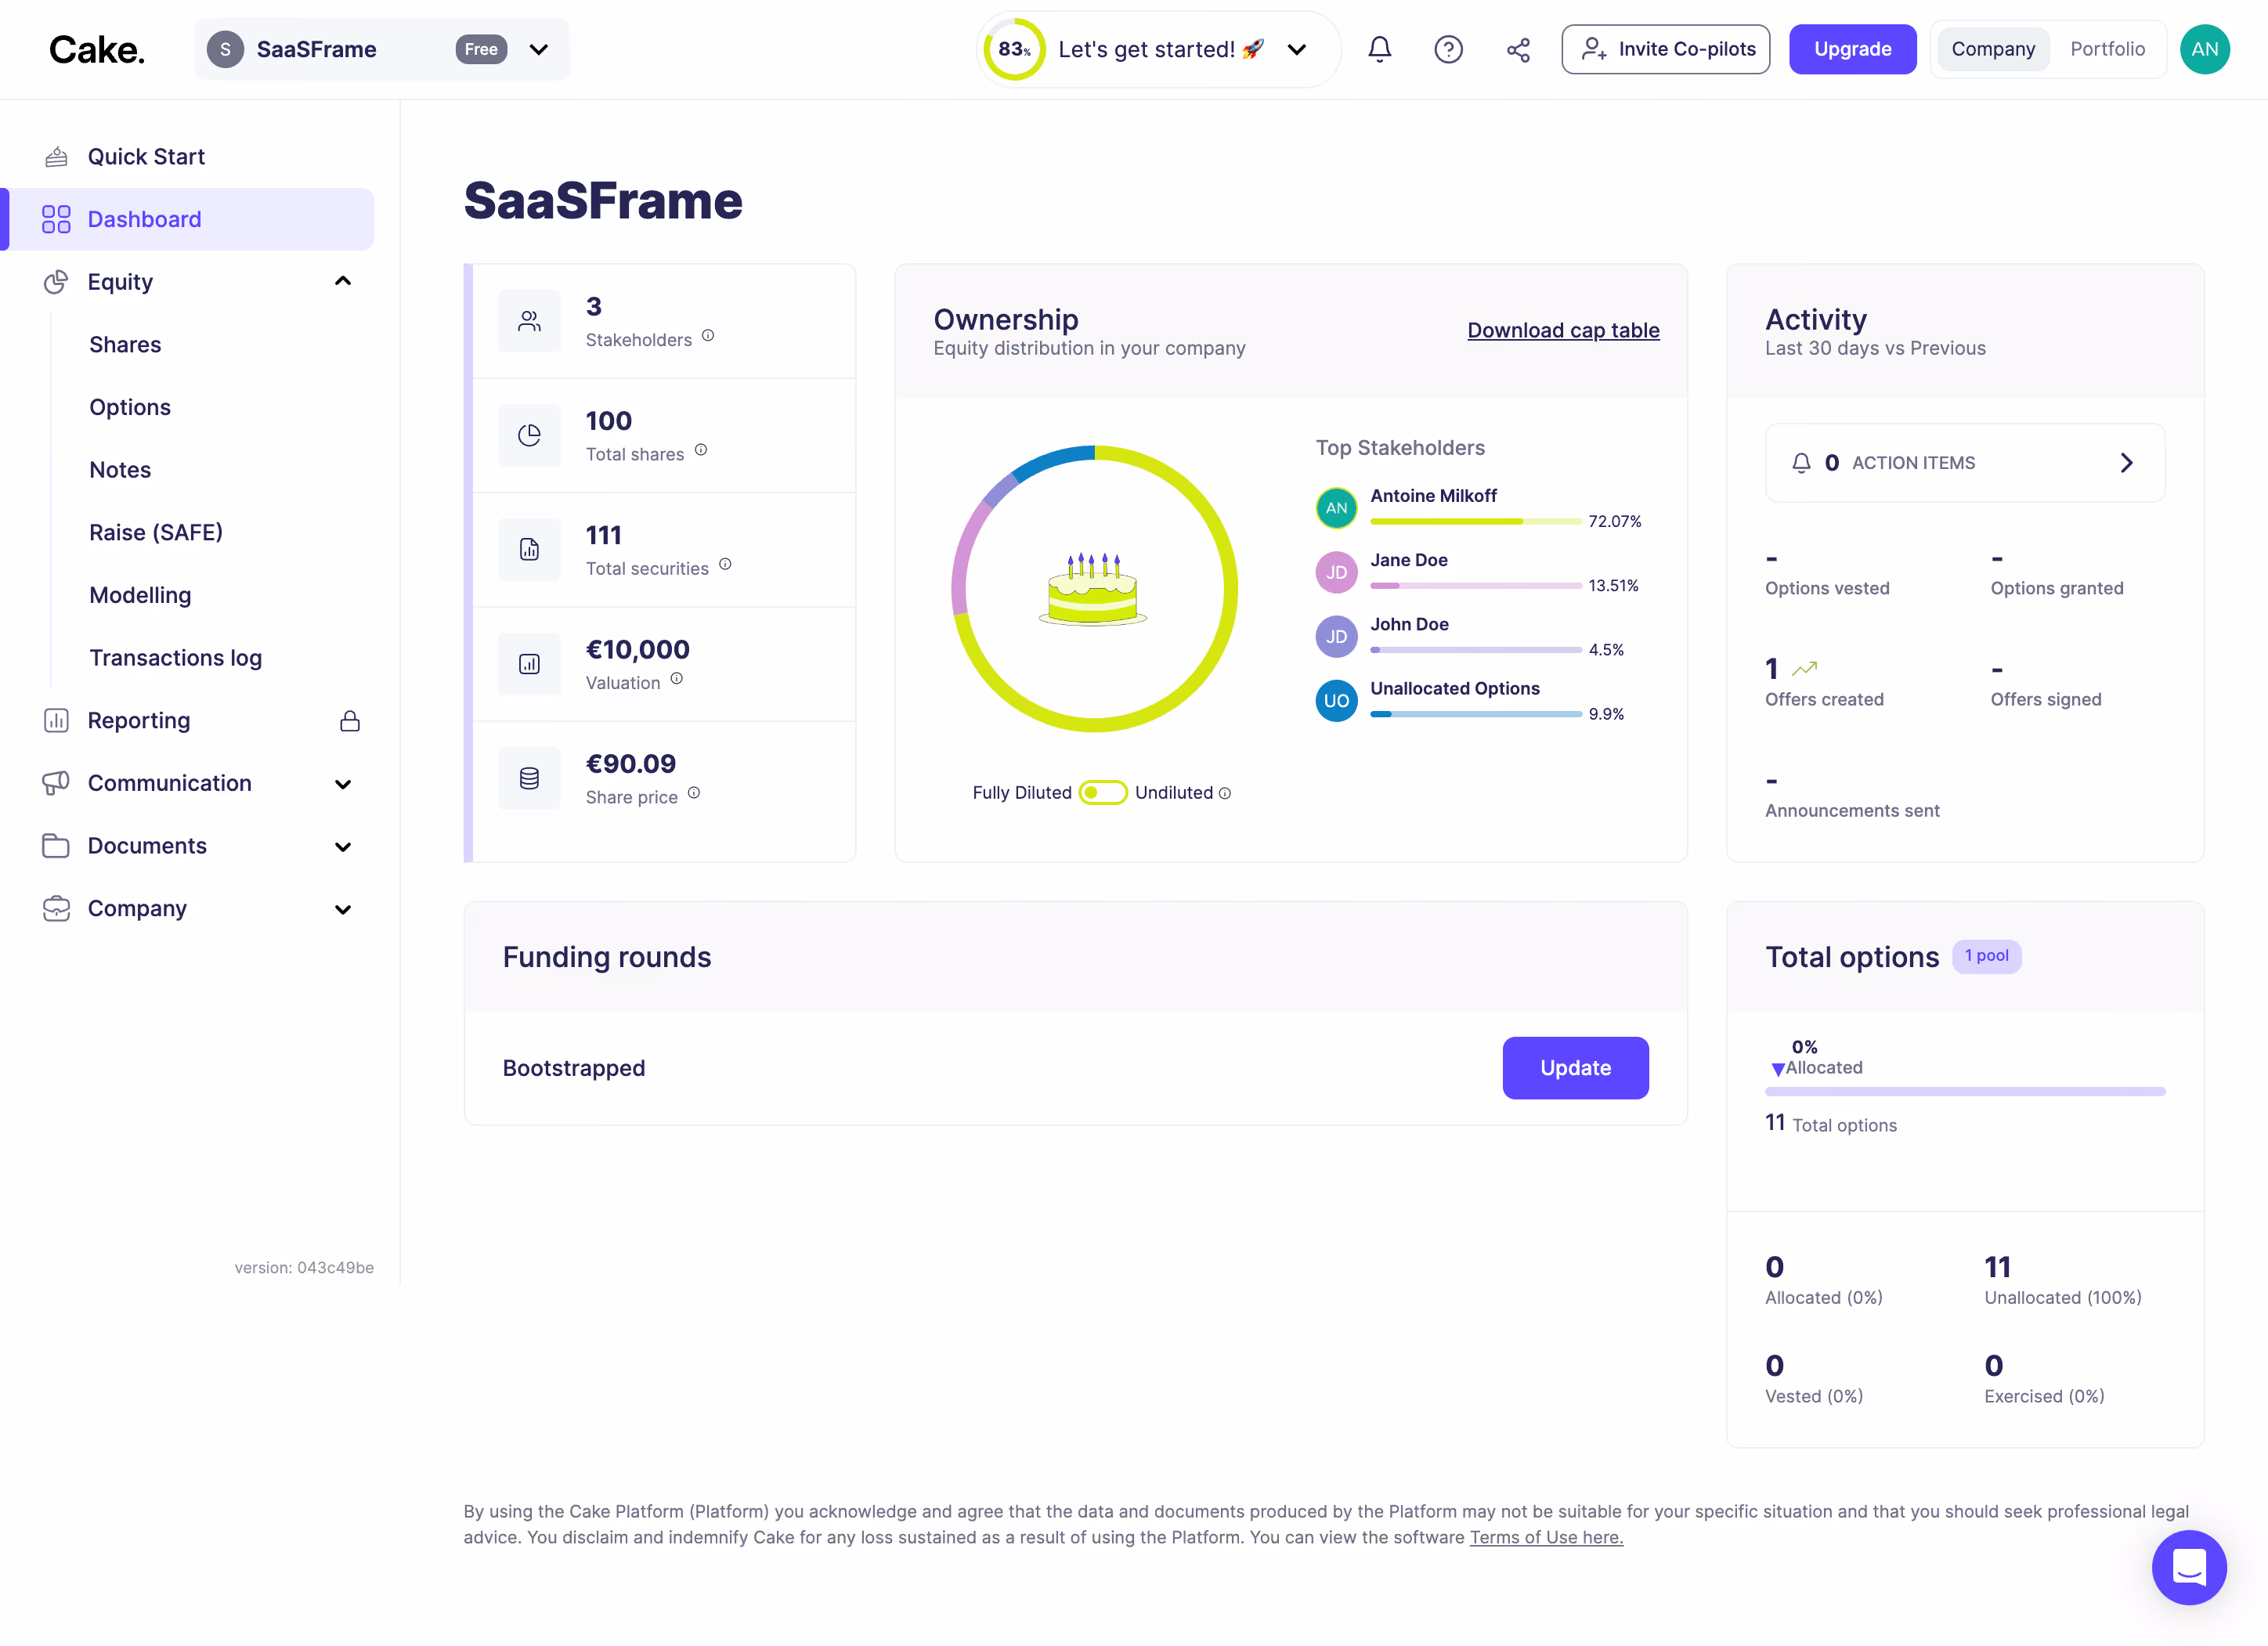
Task: Click Antoine Milkoff ownership progress bar
Action: point(1476,521)
